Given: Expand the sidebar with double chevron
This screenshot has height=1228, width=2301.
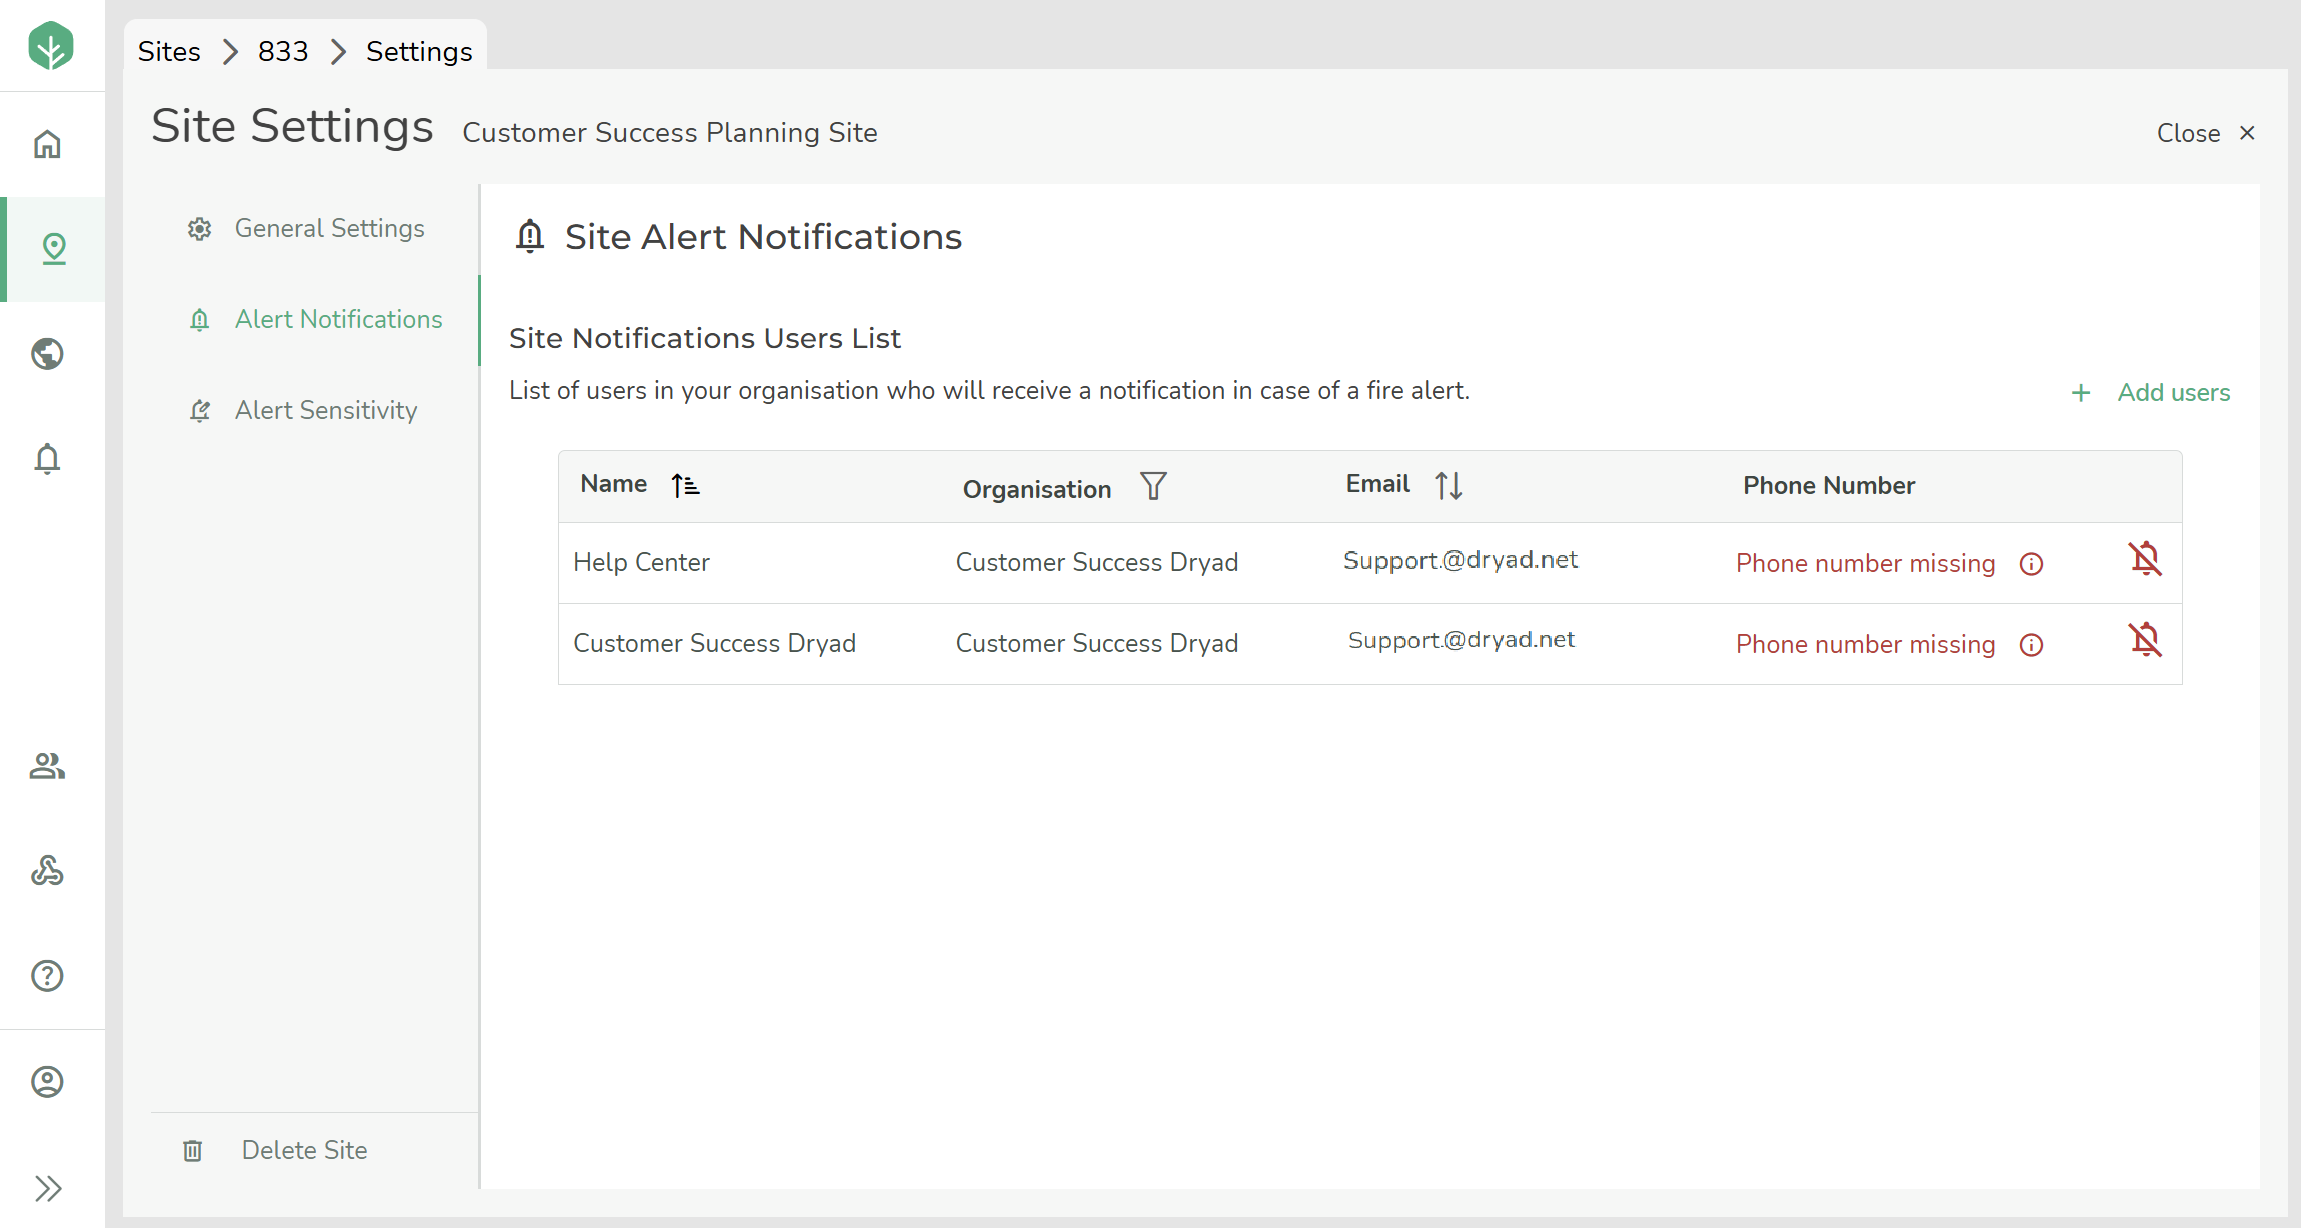Looking at the screenshot, I should pyautogui.click(x=47, y=1188).
